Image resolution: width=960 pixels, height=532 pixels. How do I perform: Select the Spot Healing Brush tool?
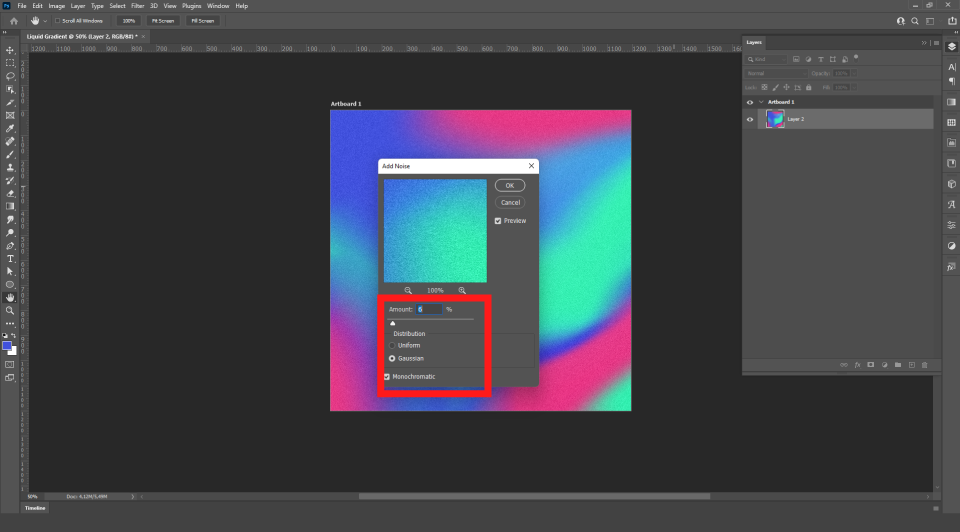10,141
